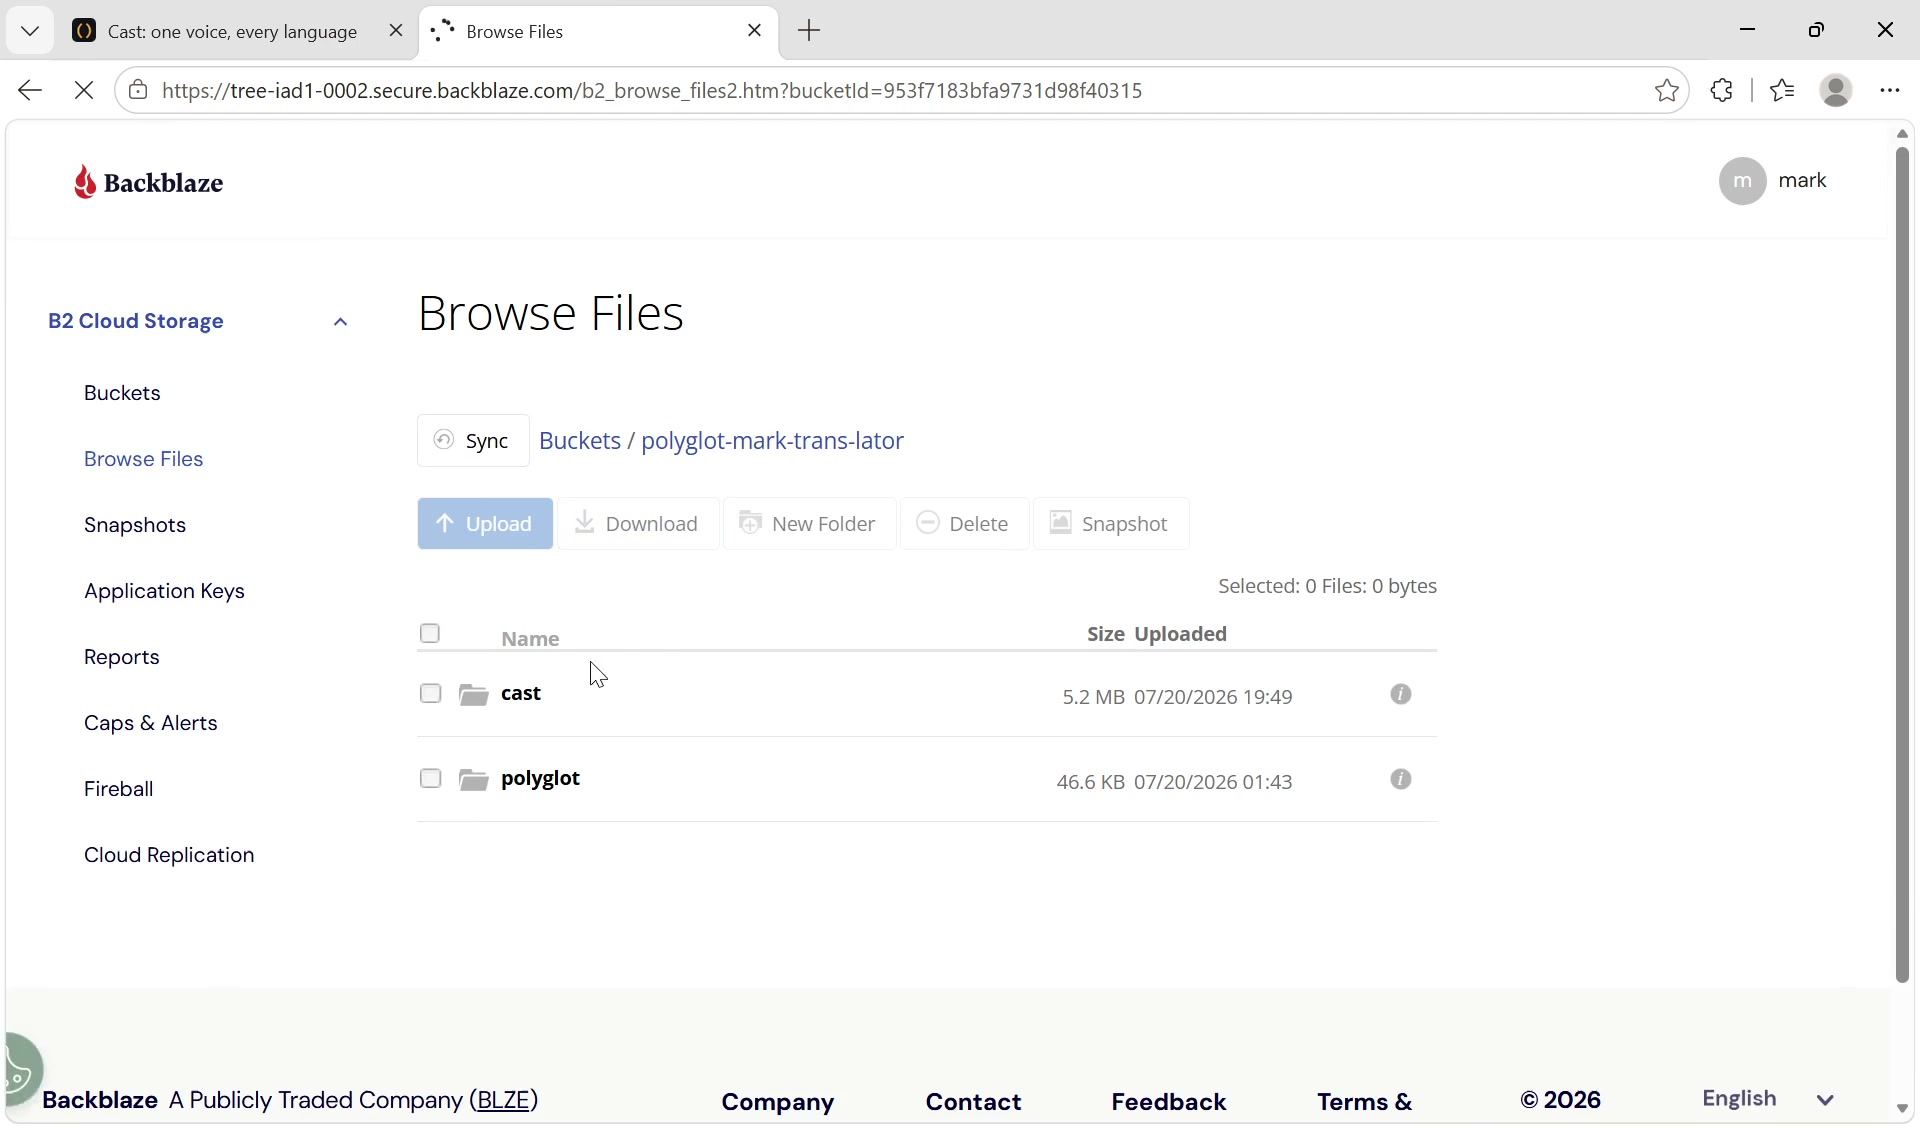Add this page to favorites
Viewport: 1920px width, 1128px height.
coord(1666,90)
